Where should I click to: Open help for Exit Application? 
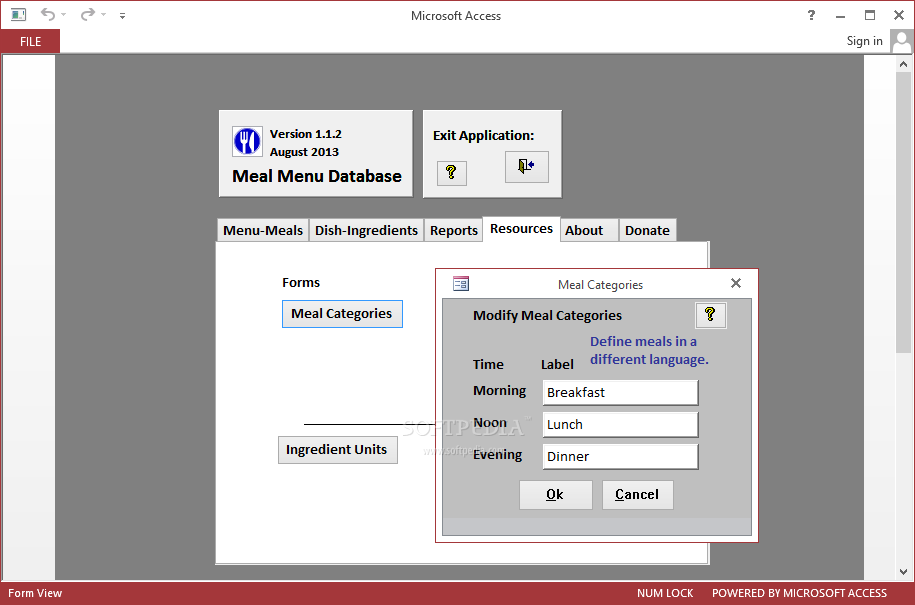[x=451, y=173]
